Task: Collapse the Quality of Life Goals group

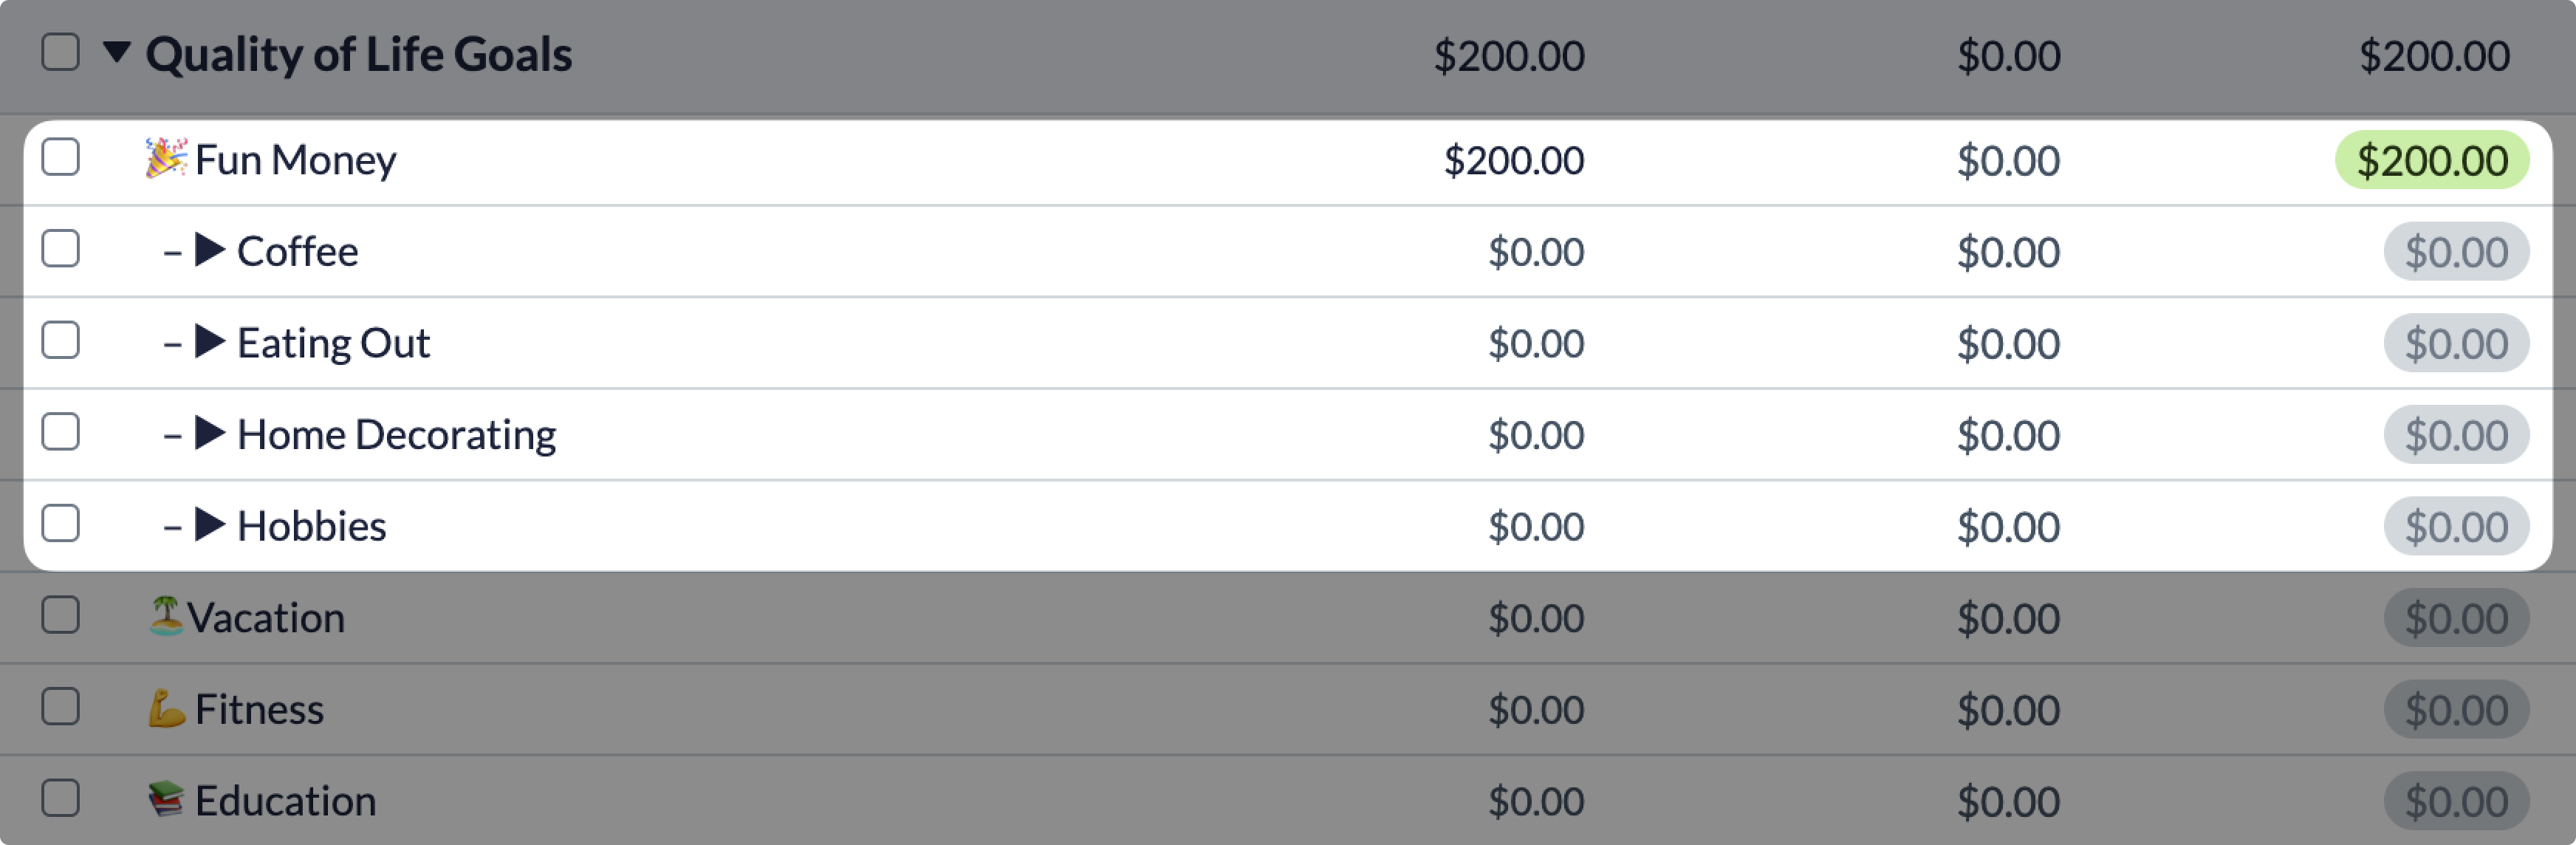Action: click(117, 52)
